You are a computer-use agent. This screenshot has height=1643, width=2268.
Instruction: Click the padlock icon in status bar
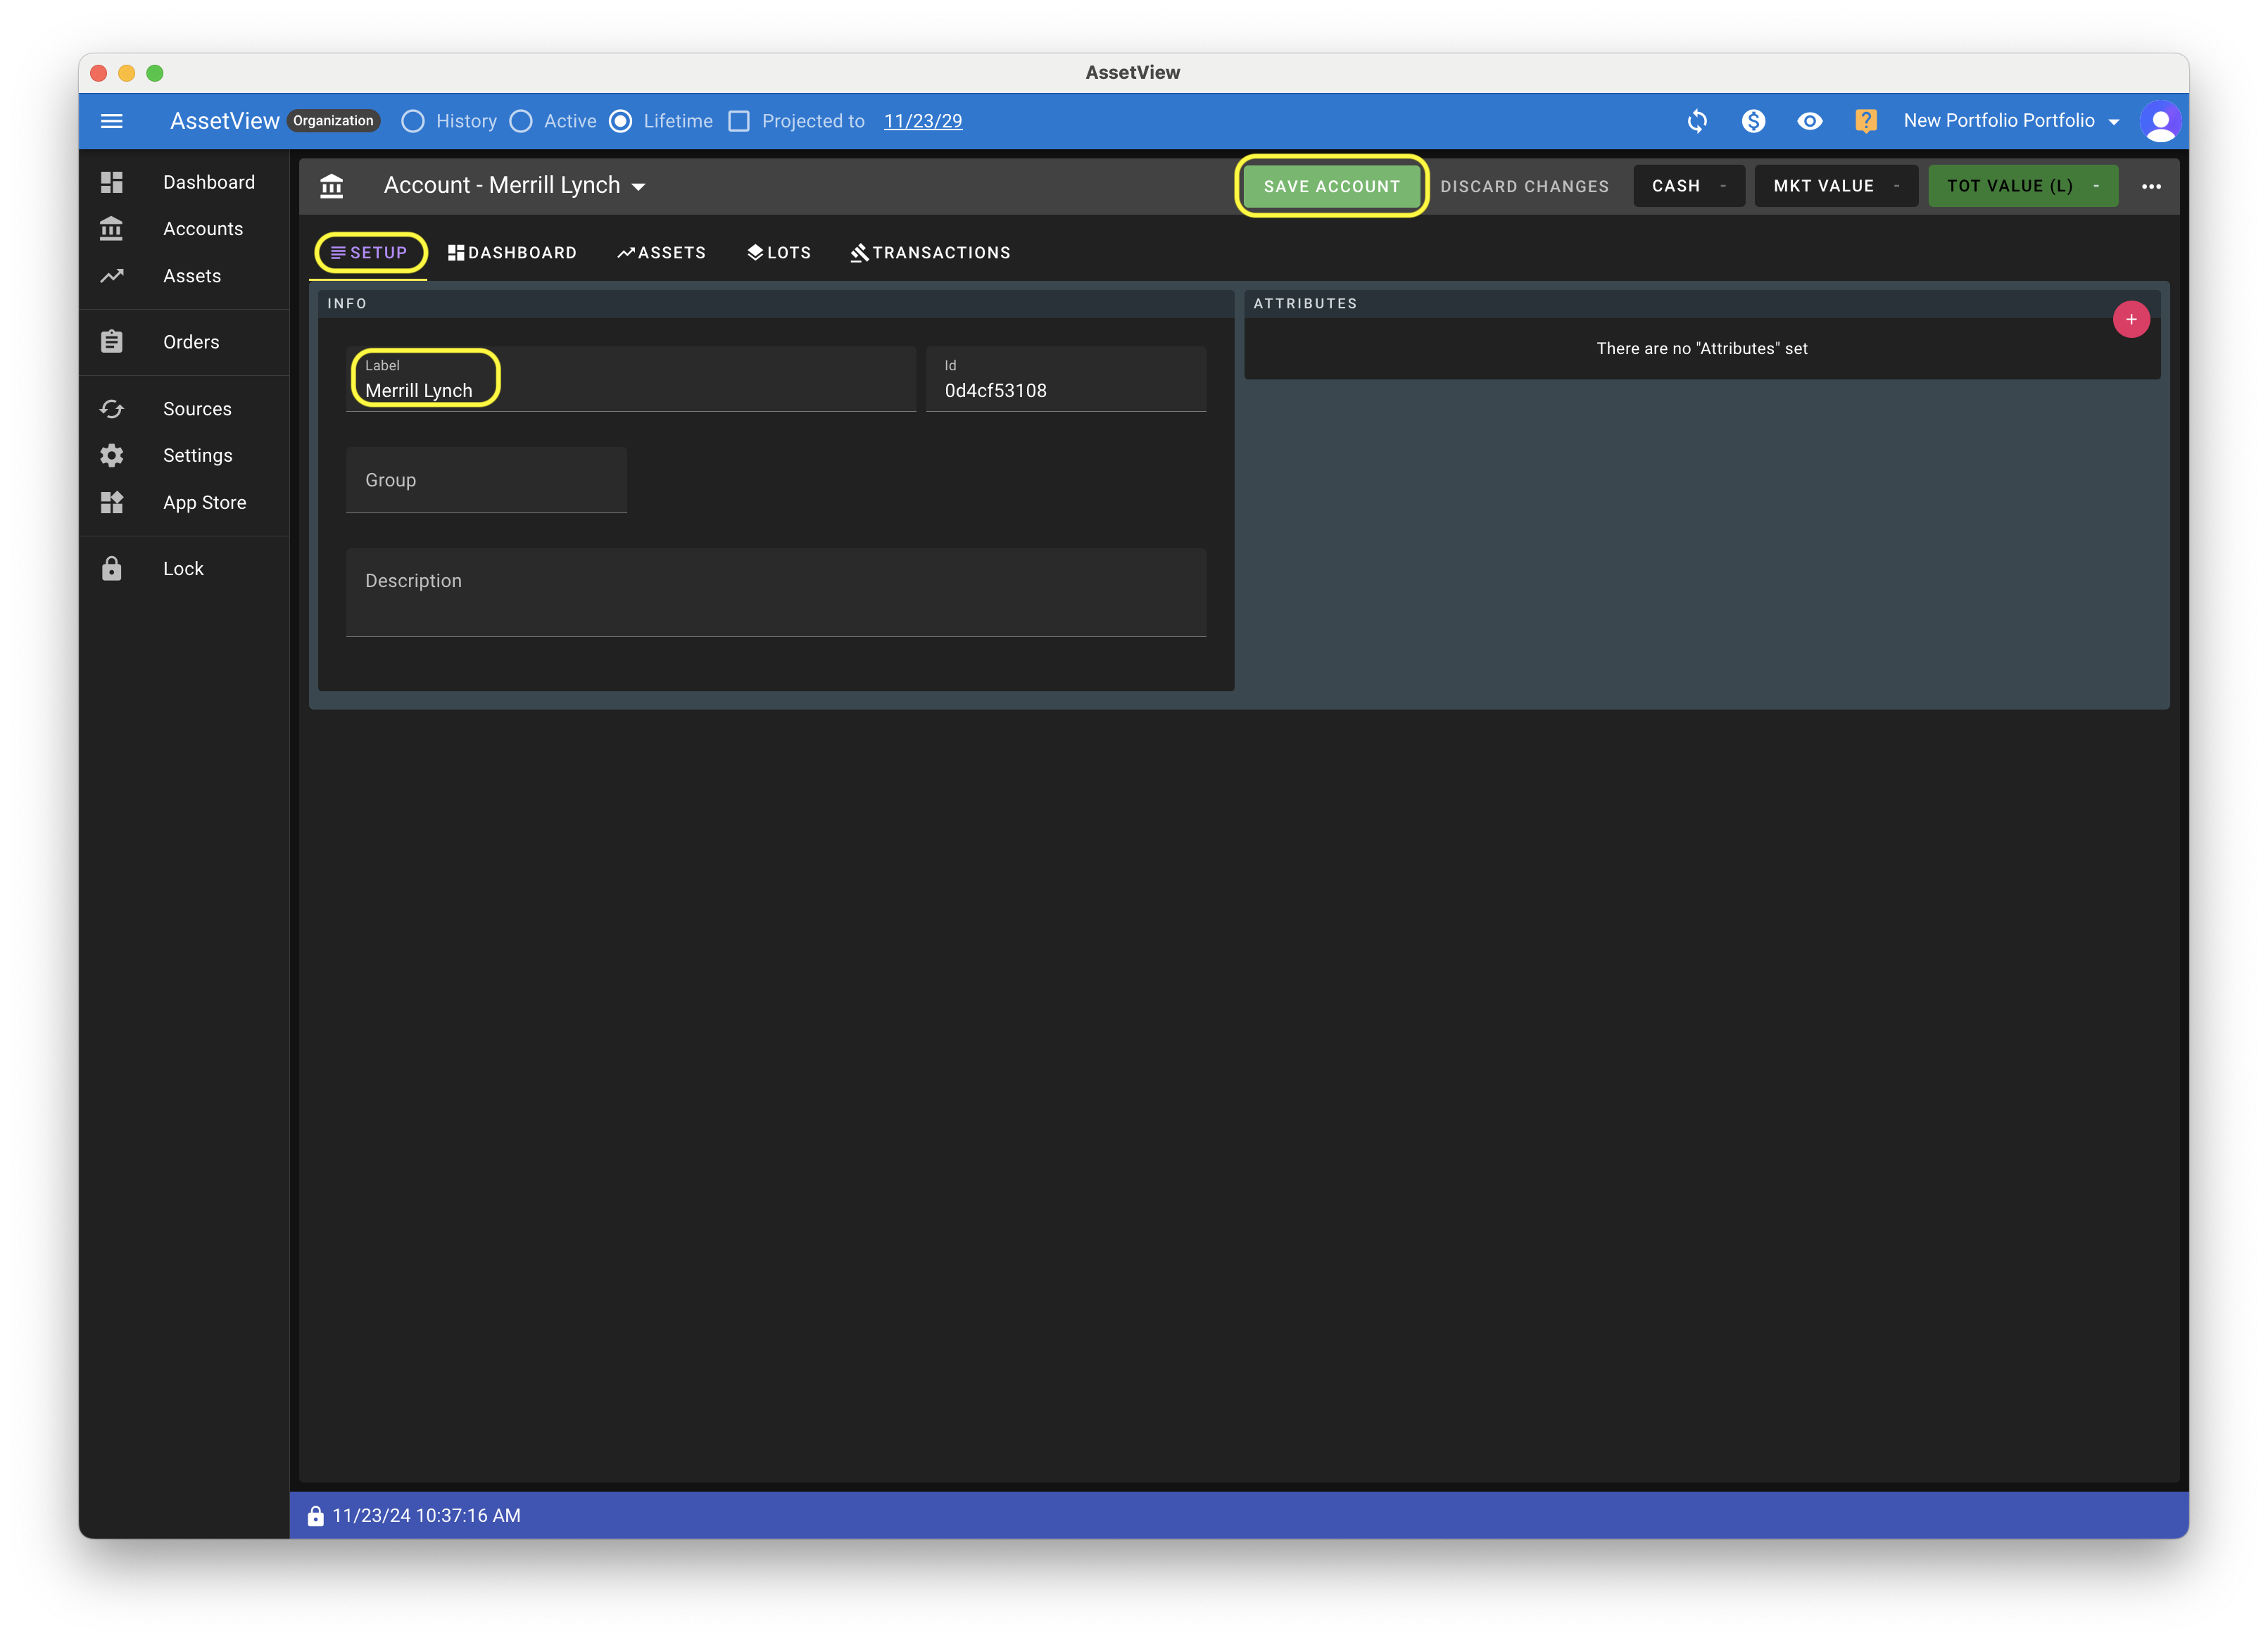click(316, 1515)
